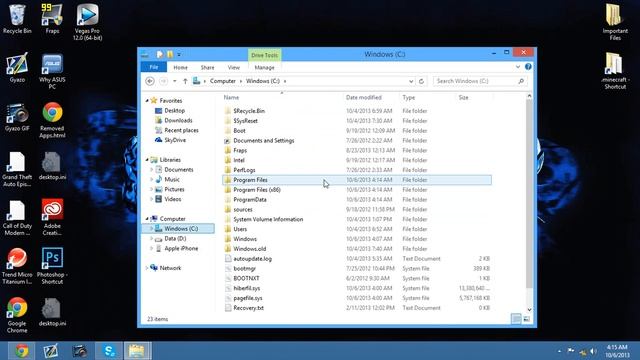This screenshot has width=640, height=360.
Task: Open Vegas Pro 12.0 desktop shortcut
Action: [87, 22]
